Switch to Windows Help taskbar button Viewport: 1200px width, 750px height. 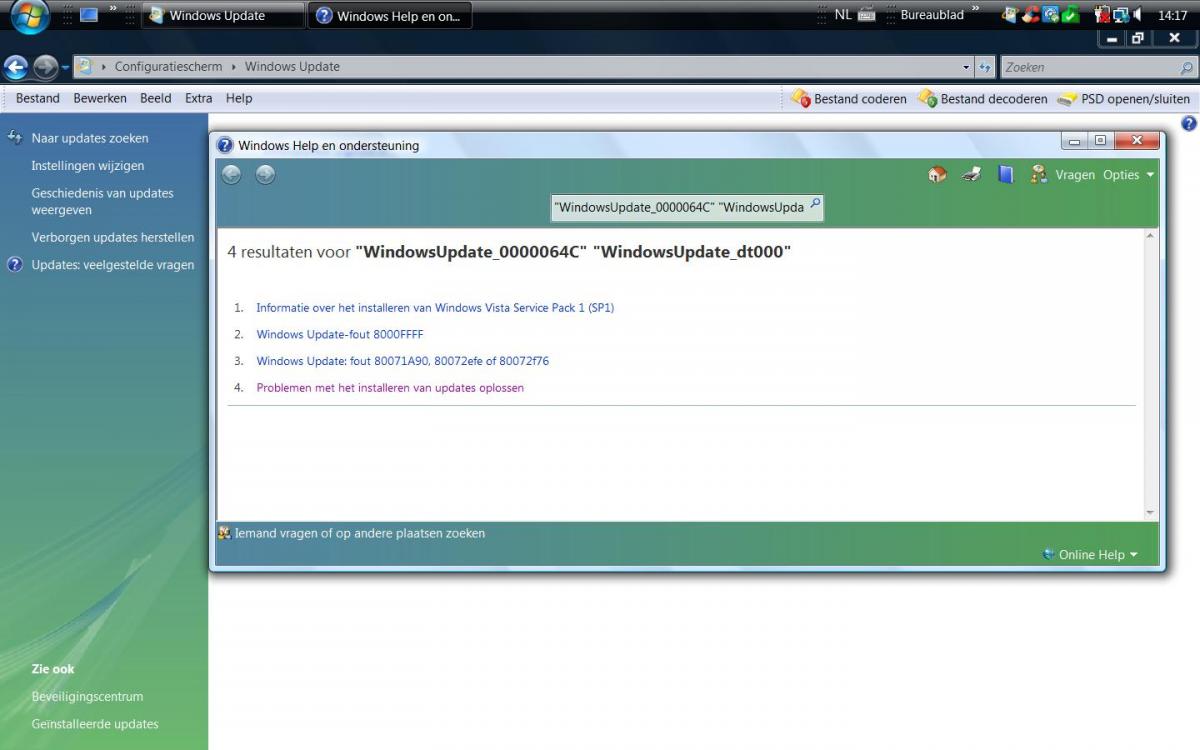390,16
